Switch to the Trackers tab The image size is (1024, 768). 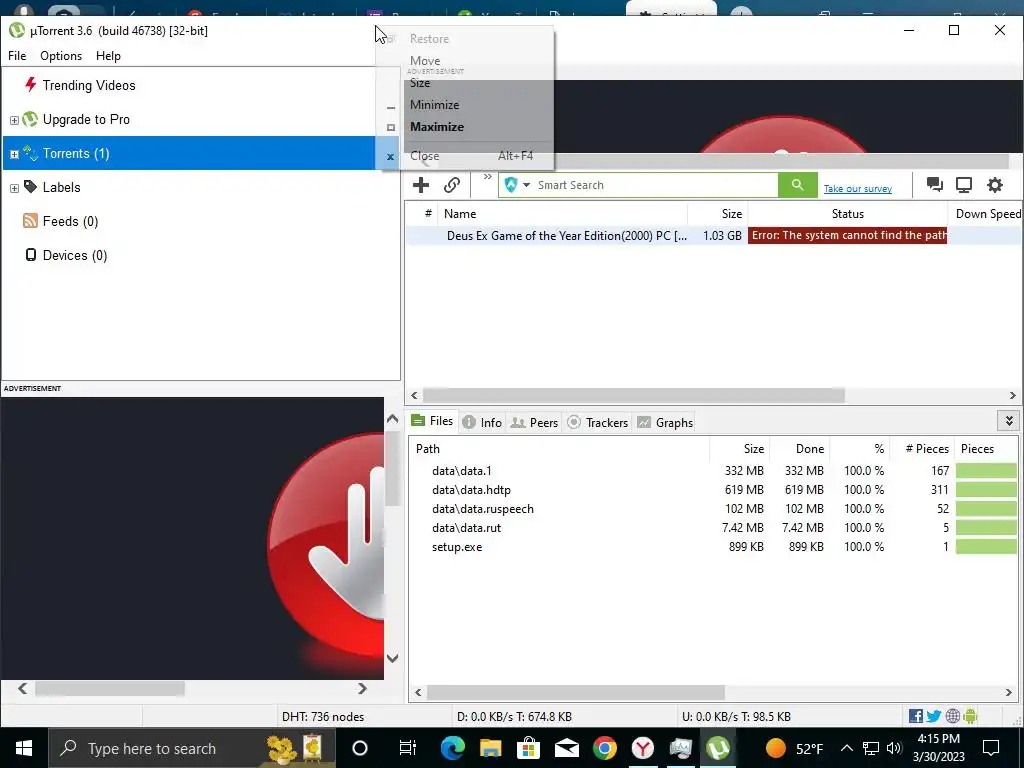(x=598, y=423)
